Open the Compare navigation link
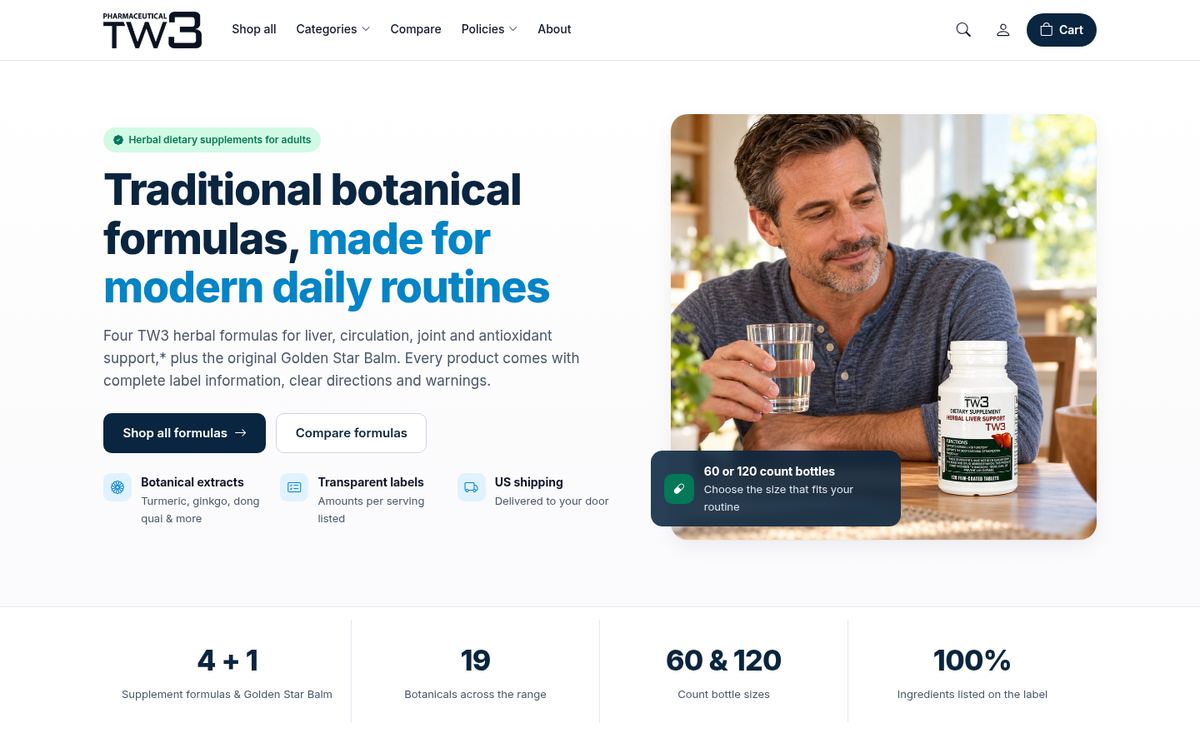Screen dimensions: 1200x733 click(x=416, y=29)
